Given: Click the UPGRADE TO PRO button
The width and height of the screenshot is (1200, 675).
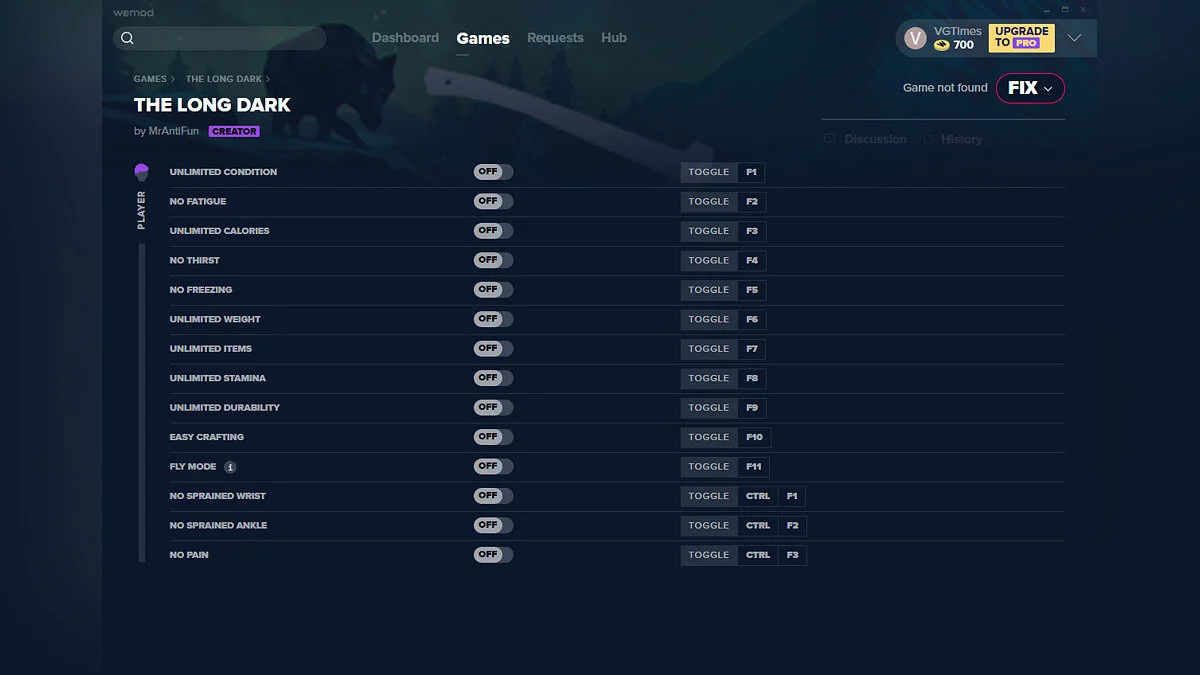Looking at the screenshot, I should point(1021,37).
